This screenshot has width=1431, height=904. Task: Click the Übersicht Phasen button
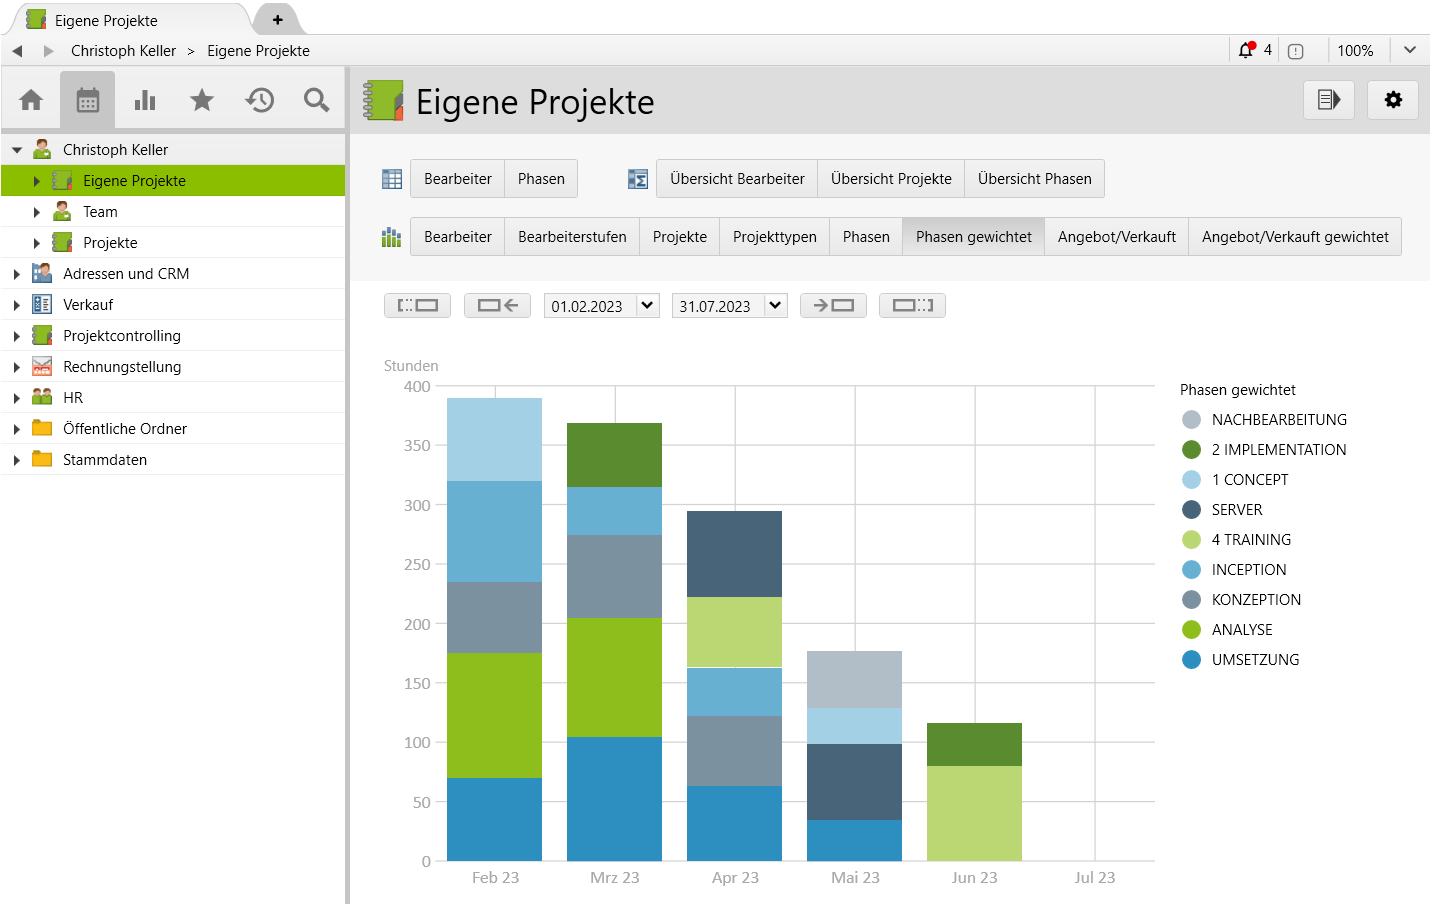pos(1034,179)
